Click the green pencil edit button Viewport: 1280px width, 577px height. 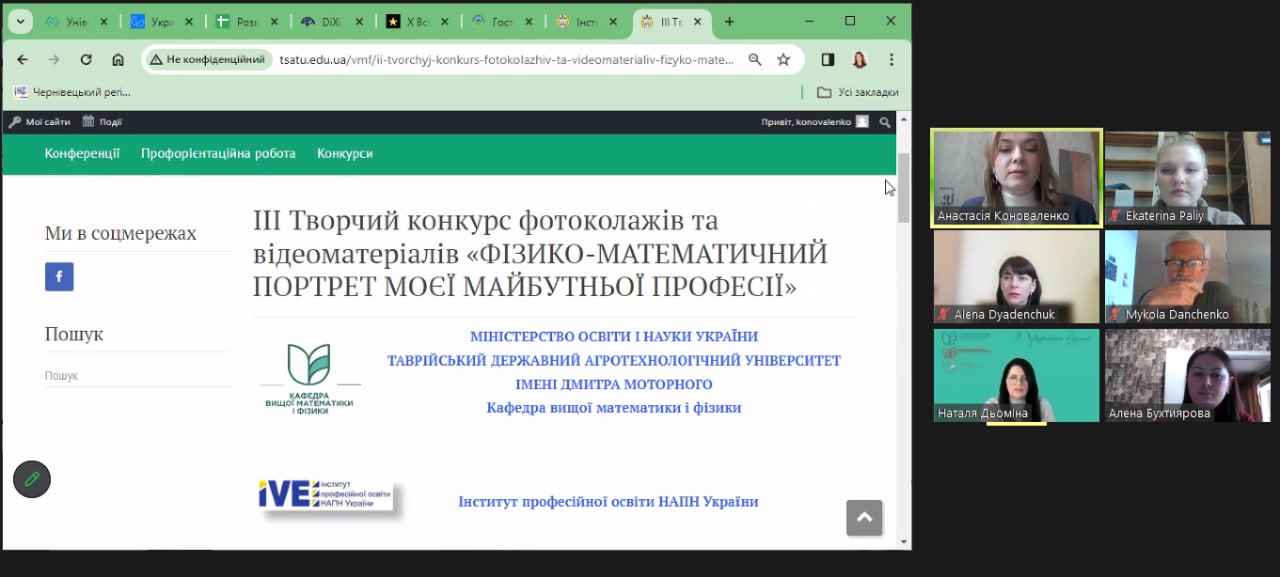(x=32, y=479)
